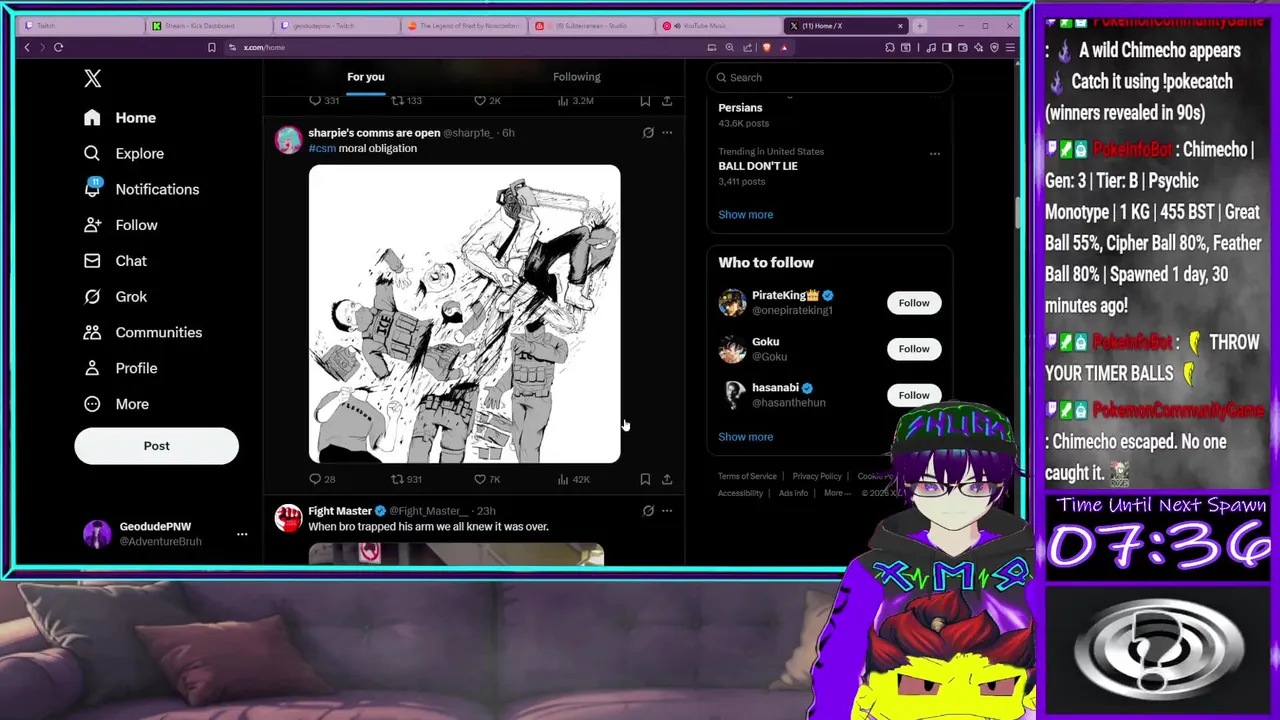1280x720 pixels.
Task: Open sharpie's profile avatar
Action: click(x=289, y=140)
